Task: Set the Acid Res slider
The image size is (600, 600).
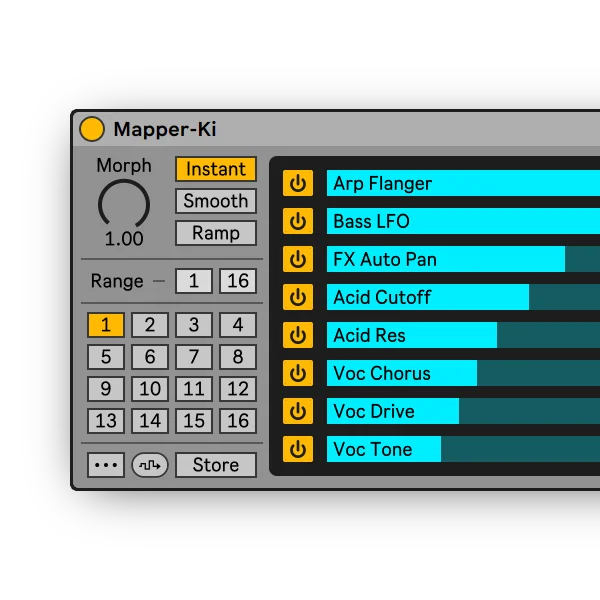Action: pyautogui.click(x=463, y=335)
